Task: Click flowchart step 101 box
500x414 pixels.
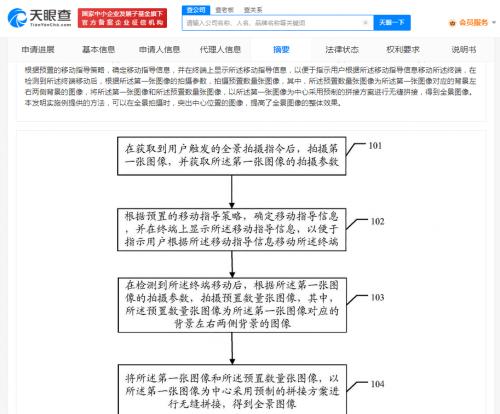Action: (232, 156)
